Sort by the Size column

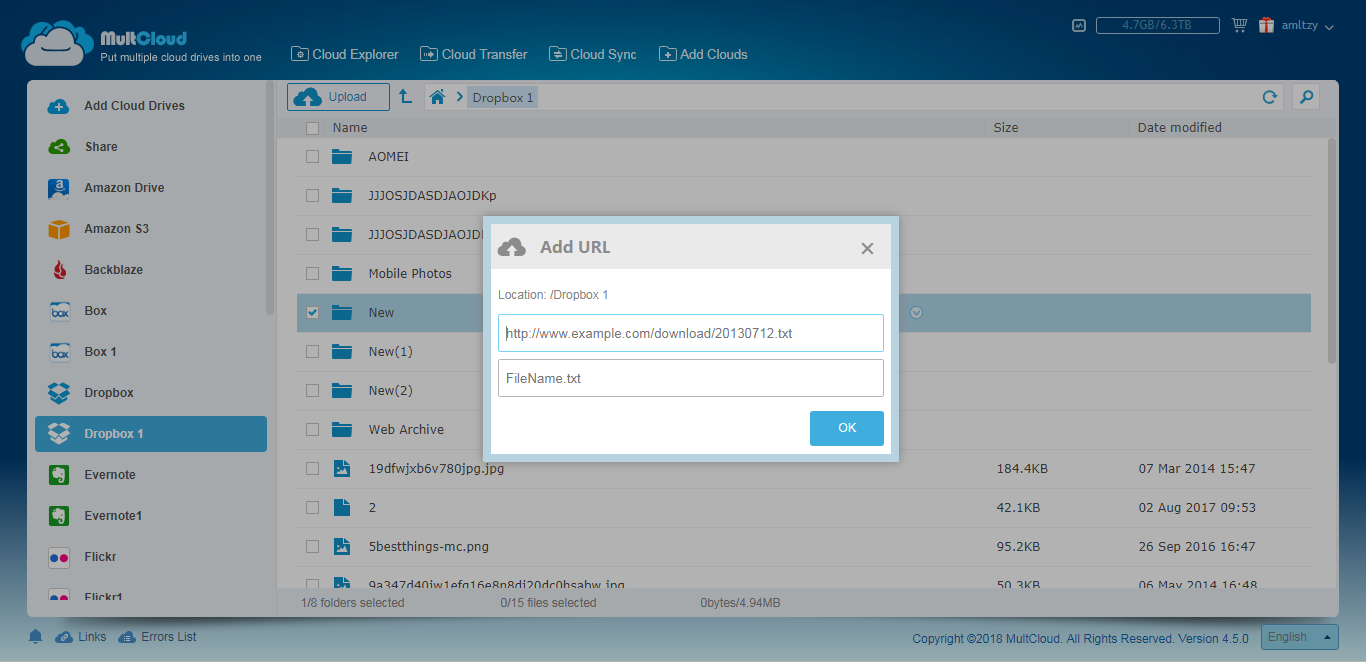click(x=1006, y=128)
